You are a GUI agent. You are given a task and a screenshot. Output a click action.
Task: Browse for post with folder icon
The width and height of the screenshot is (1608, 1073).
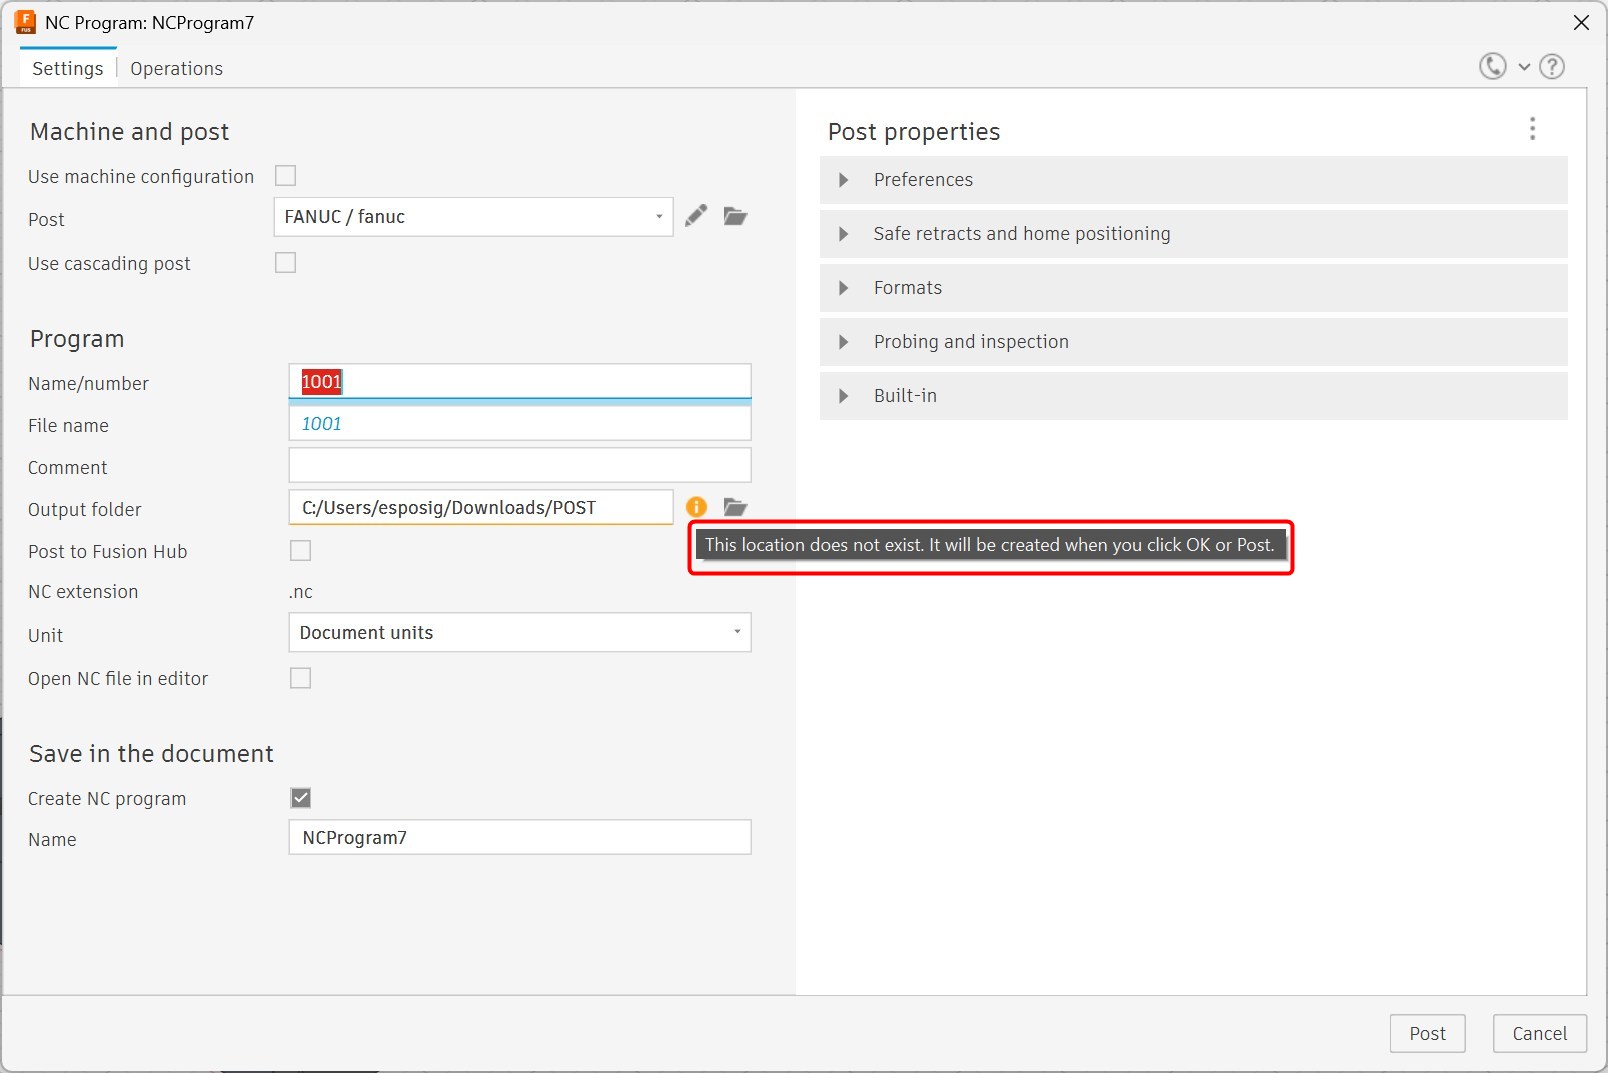point(735,216)
